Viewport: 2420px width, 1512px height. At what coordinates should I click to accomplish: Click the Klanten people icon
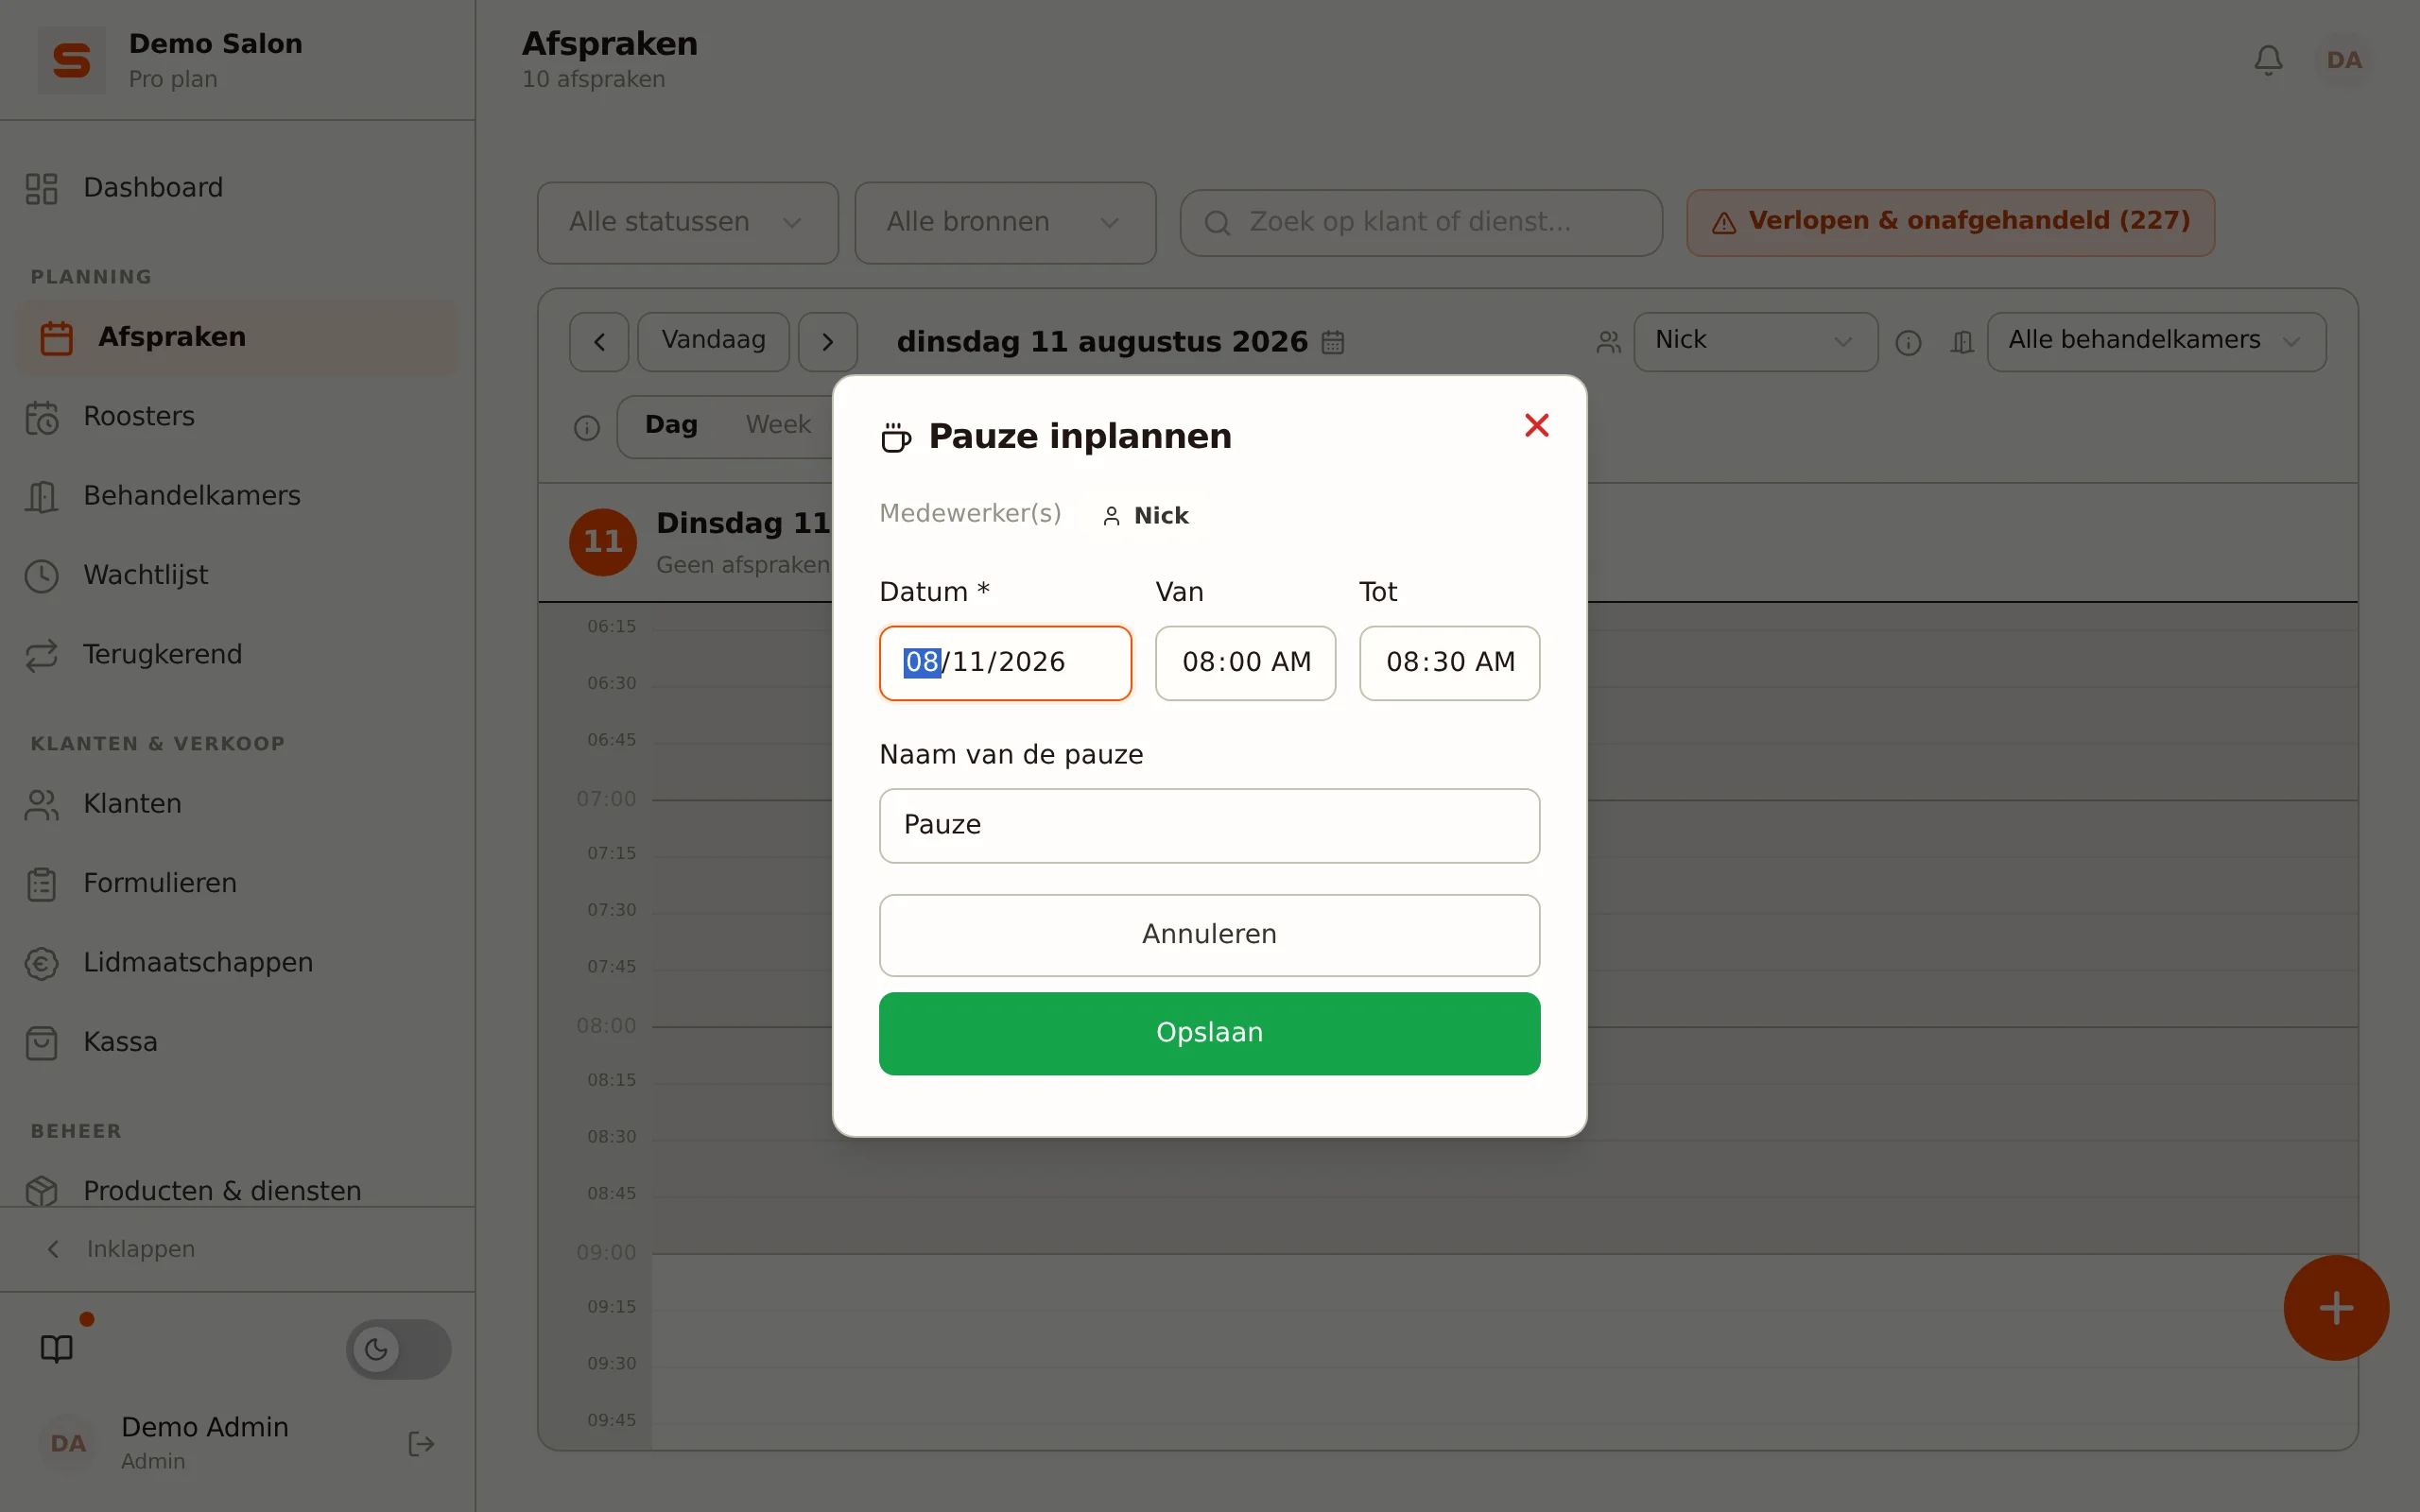tap(41, 804)
